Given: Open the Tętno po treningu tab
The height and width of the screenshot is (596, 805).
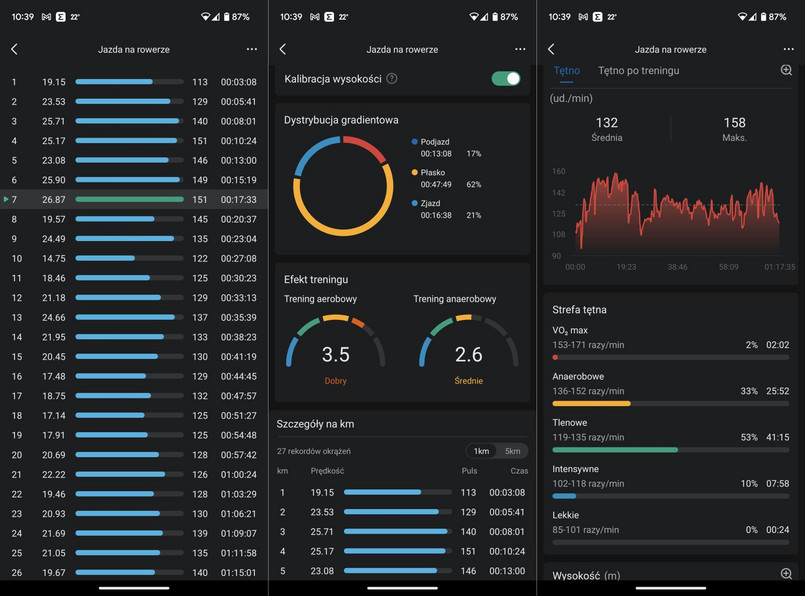Looking at the screenshot, I should [639, 71].
